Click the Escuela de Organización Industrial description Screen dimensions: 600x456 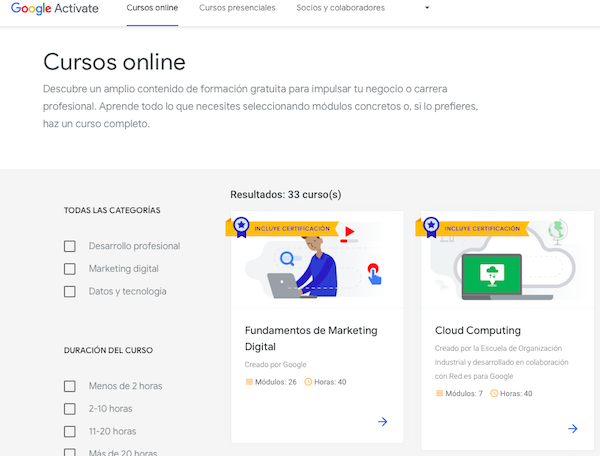[x=502, y=362]
